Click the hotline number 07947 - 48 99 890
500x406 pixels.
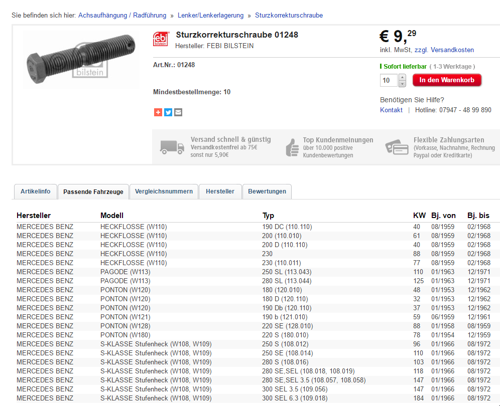click(465, 110)
